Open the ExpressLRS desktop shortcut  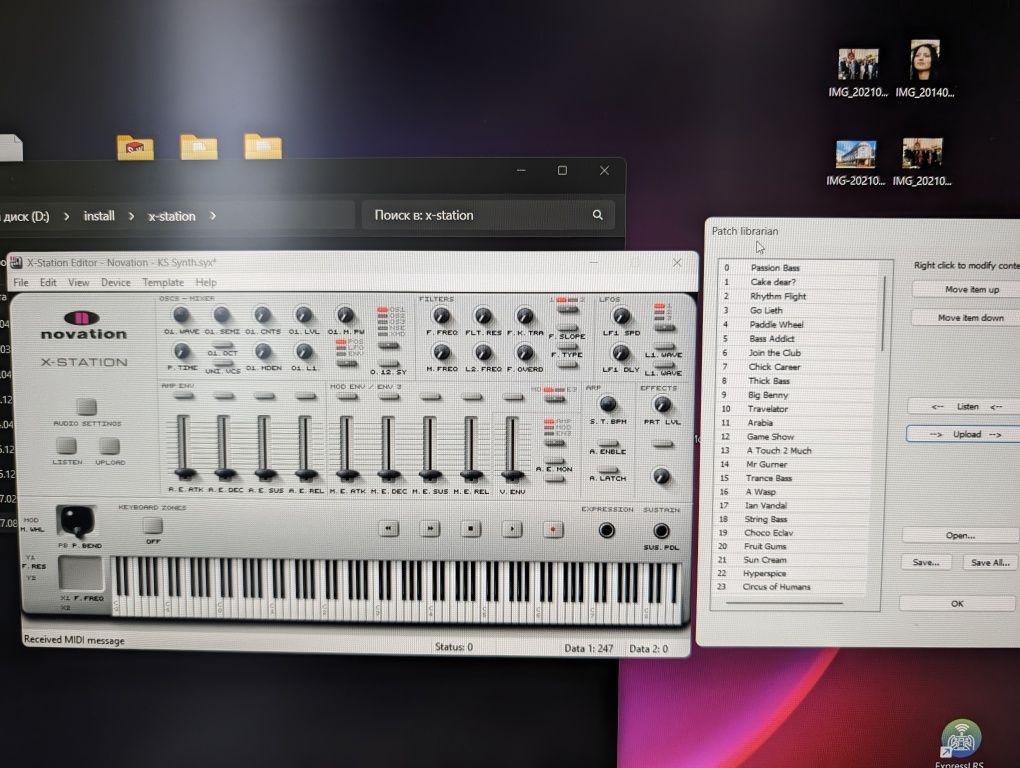click(x=960, y=744)
